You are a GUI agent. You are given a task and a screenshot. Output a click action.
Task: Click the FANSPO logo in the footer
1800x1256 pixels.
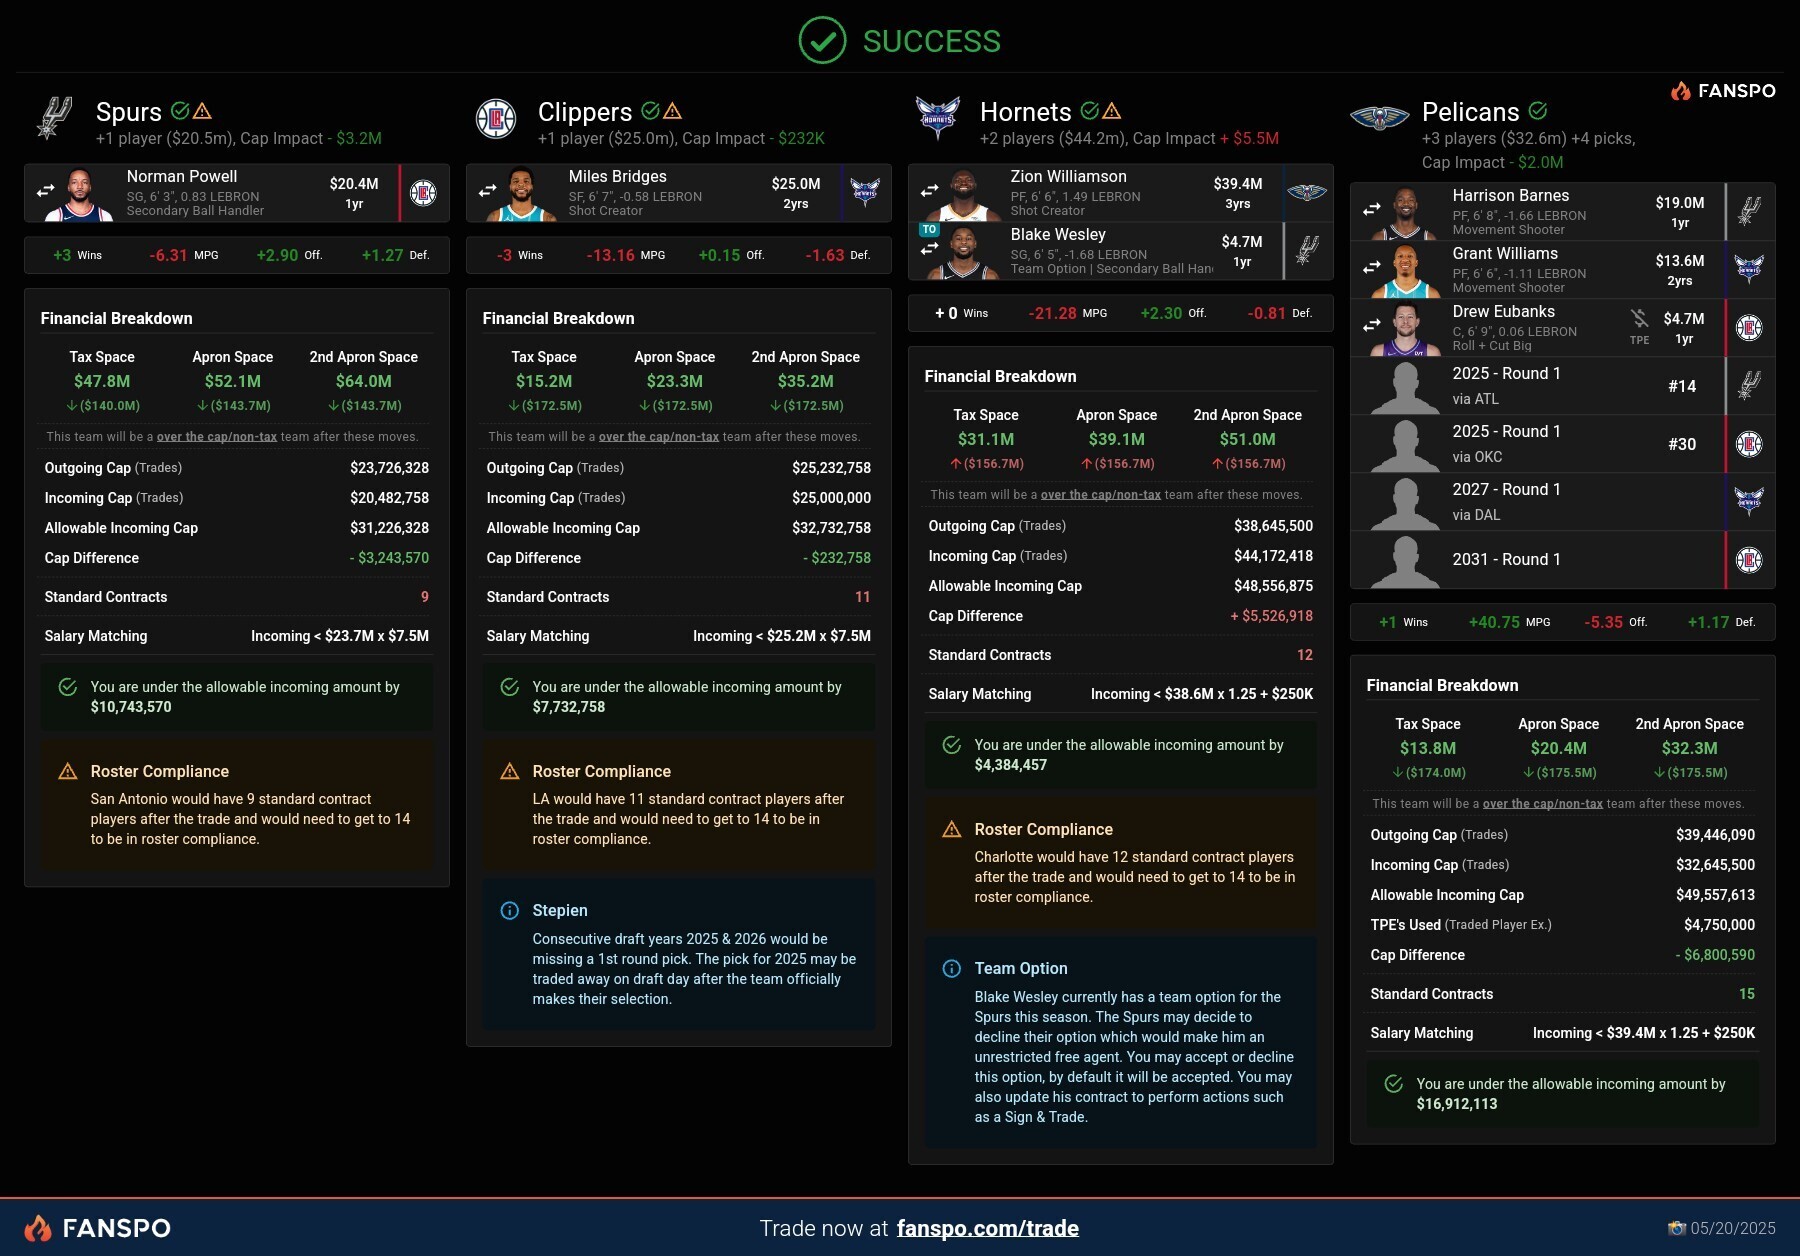tap(98, 1228)
